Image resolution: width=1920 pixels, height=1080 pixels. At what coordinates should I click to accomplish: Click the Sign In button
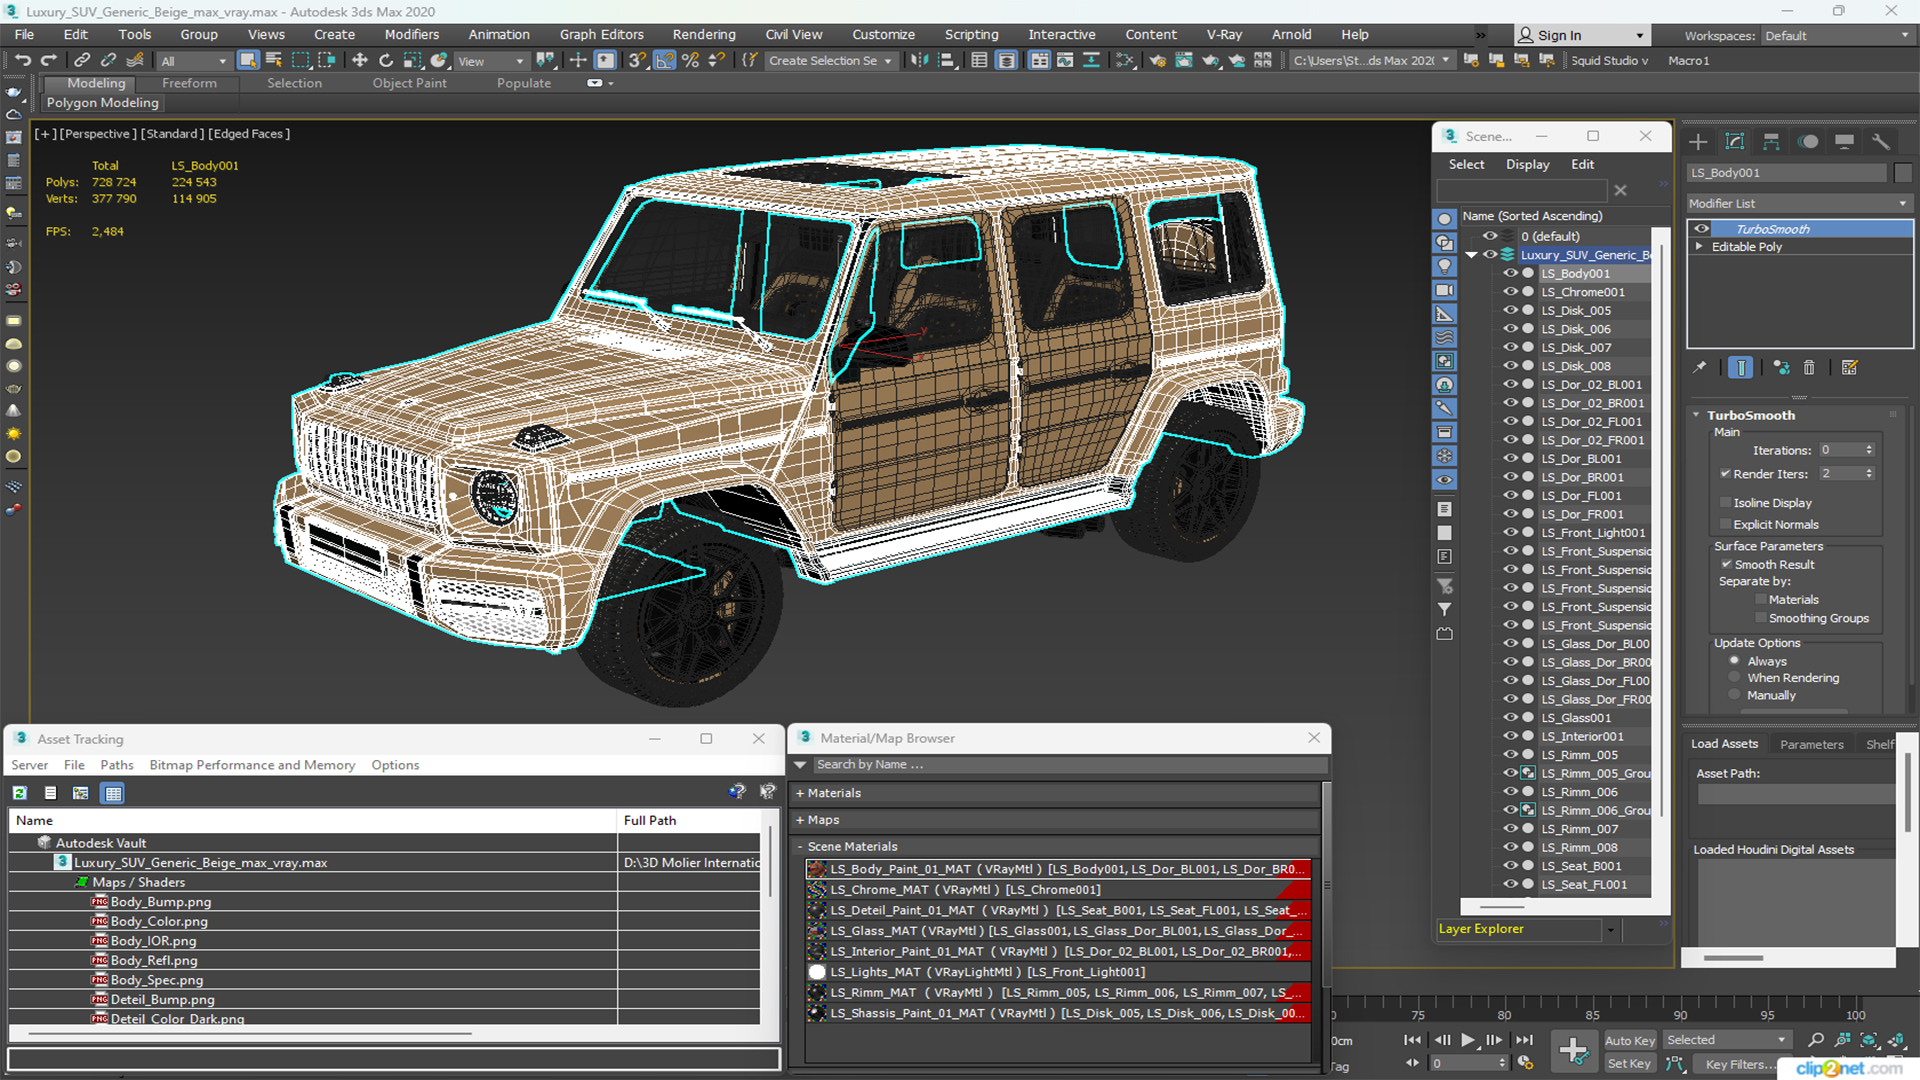tap(1581, 36)
